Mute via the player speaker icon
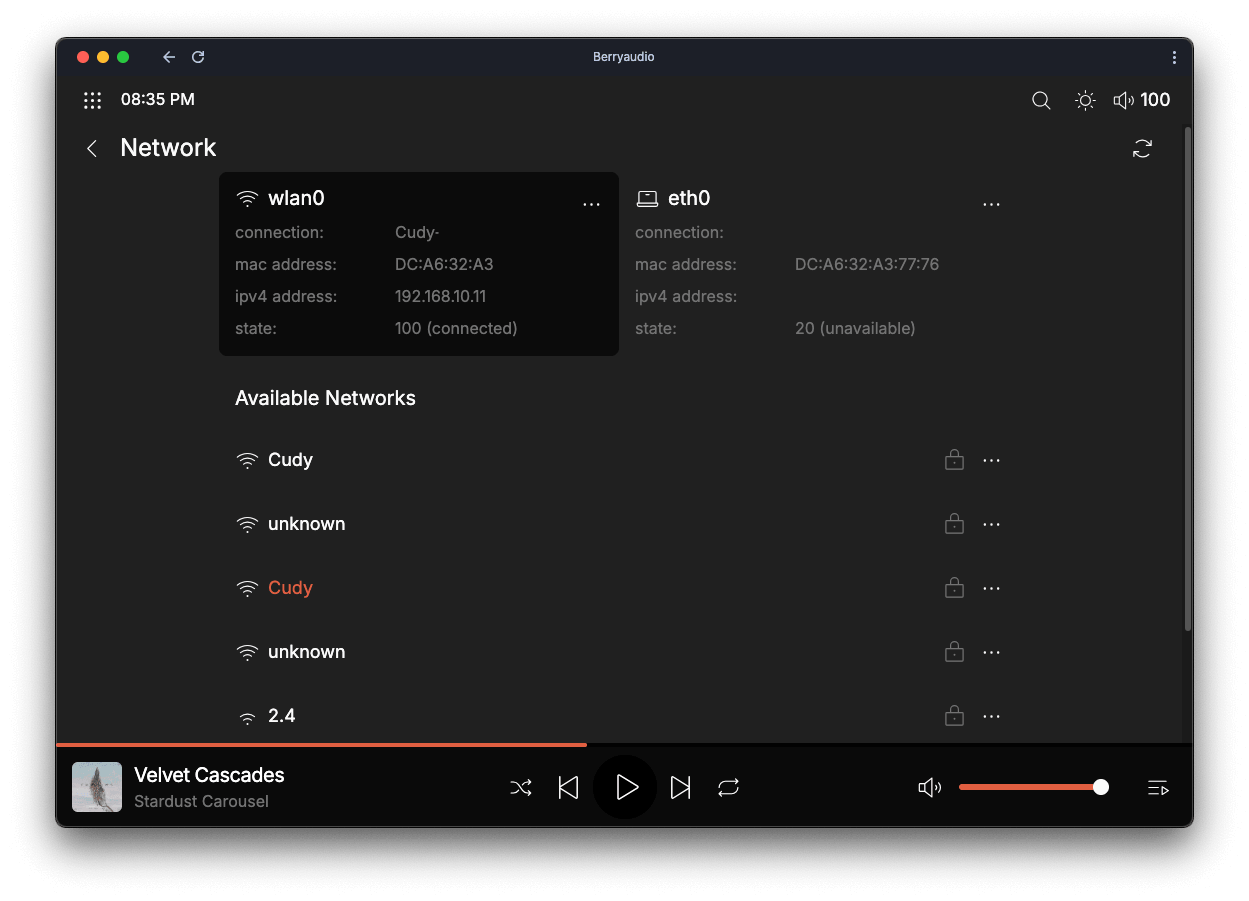This screenshot has height=901, width=1249. [x=929, y=788]
